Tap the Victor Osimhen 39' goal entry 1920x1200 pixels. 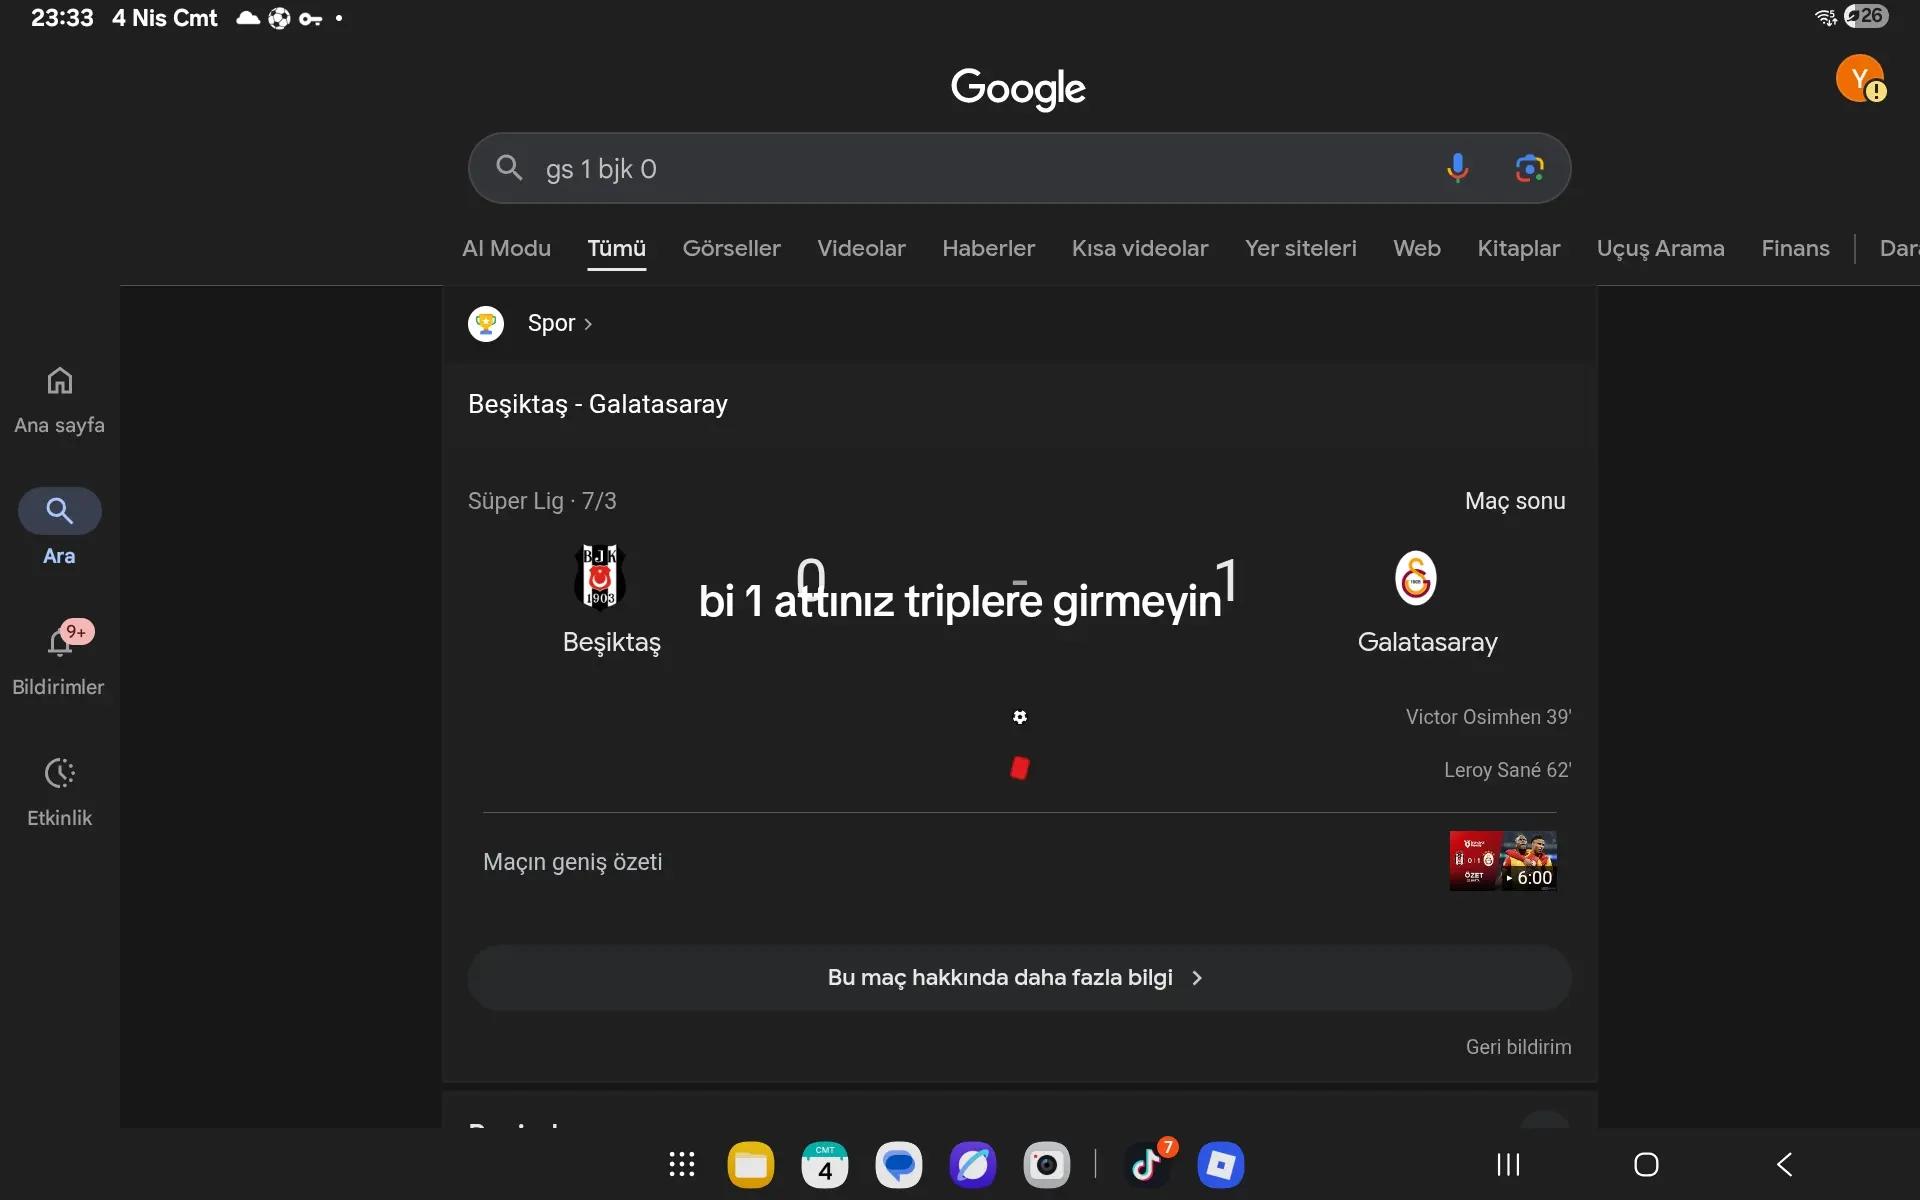click(1488, 717)
